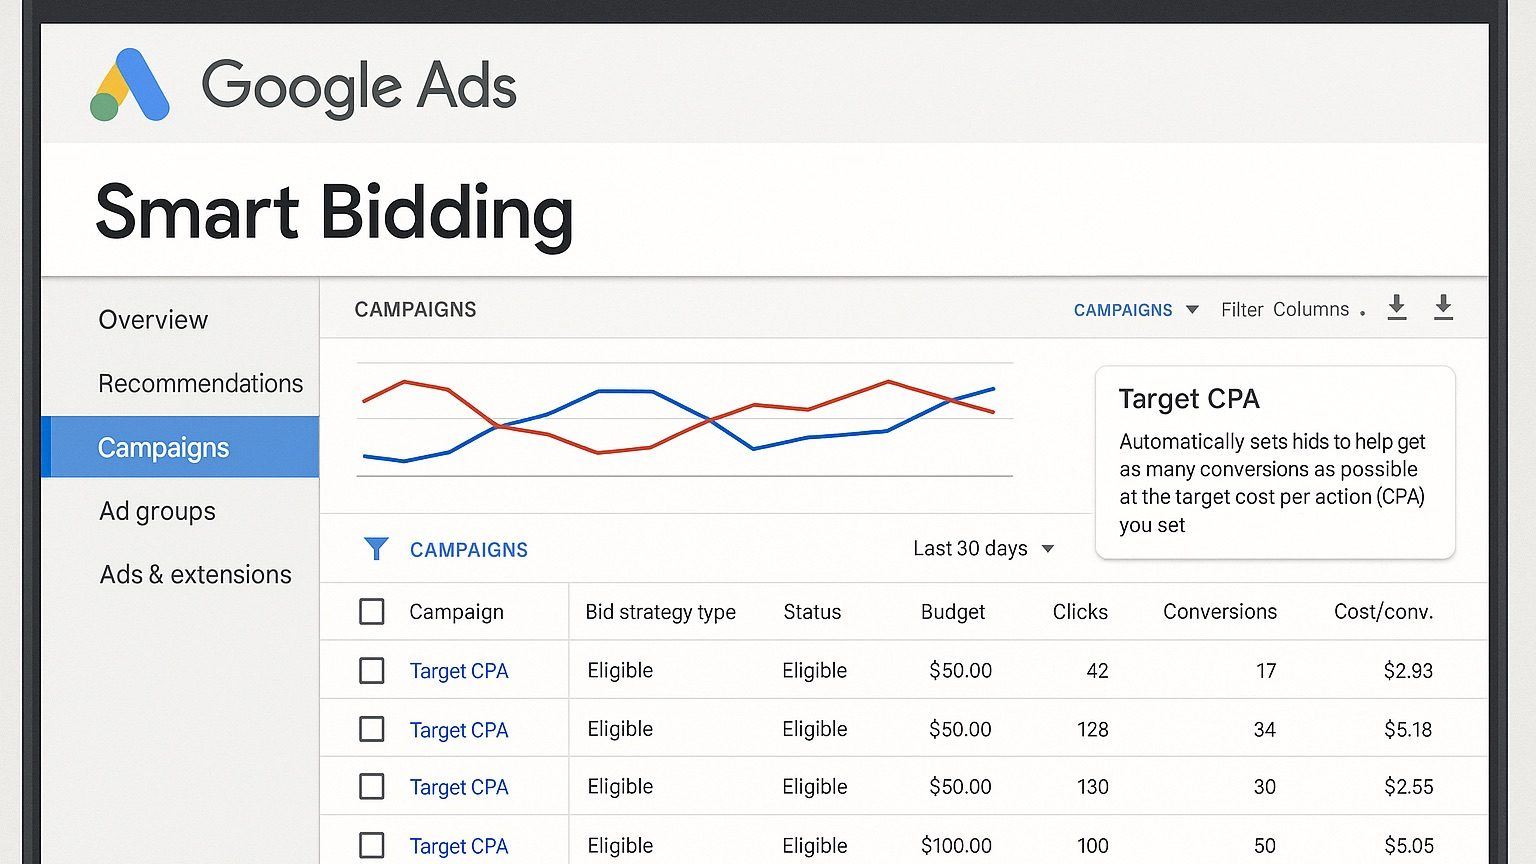Check the $100.00 budget campaign checkbox
Viewport: 1536px width, 864px height.
[x=372, y=845]
